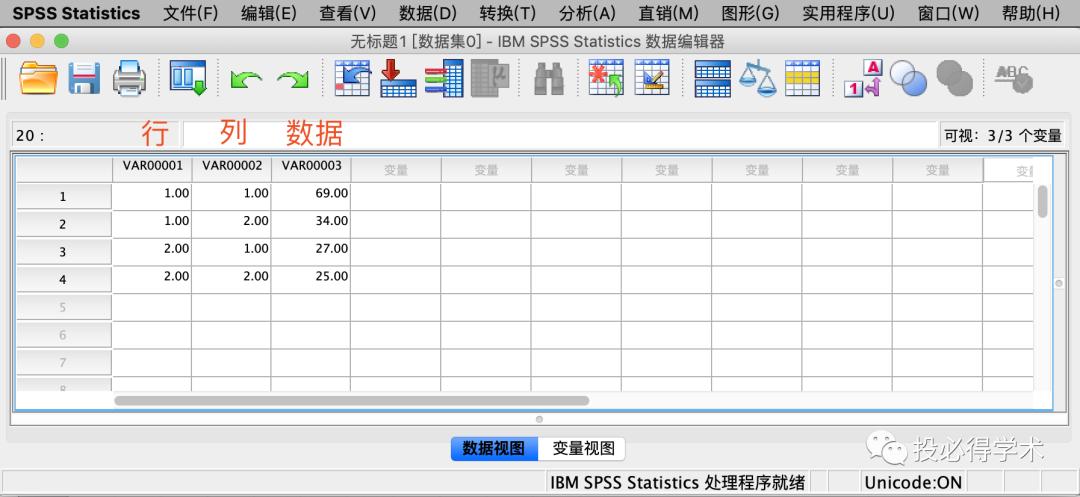Click the Select cases icon
This screenshot has height=497, width=1080.
[802, 78]
